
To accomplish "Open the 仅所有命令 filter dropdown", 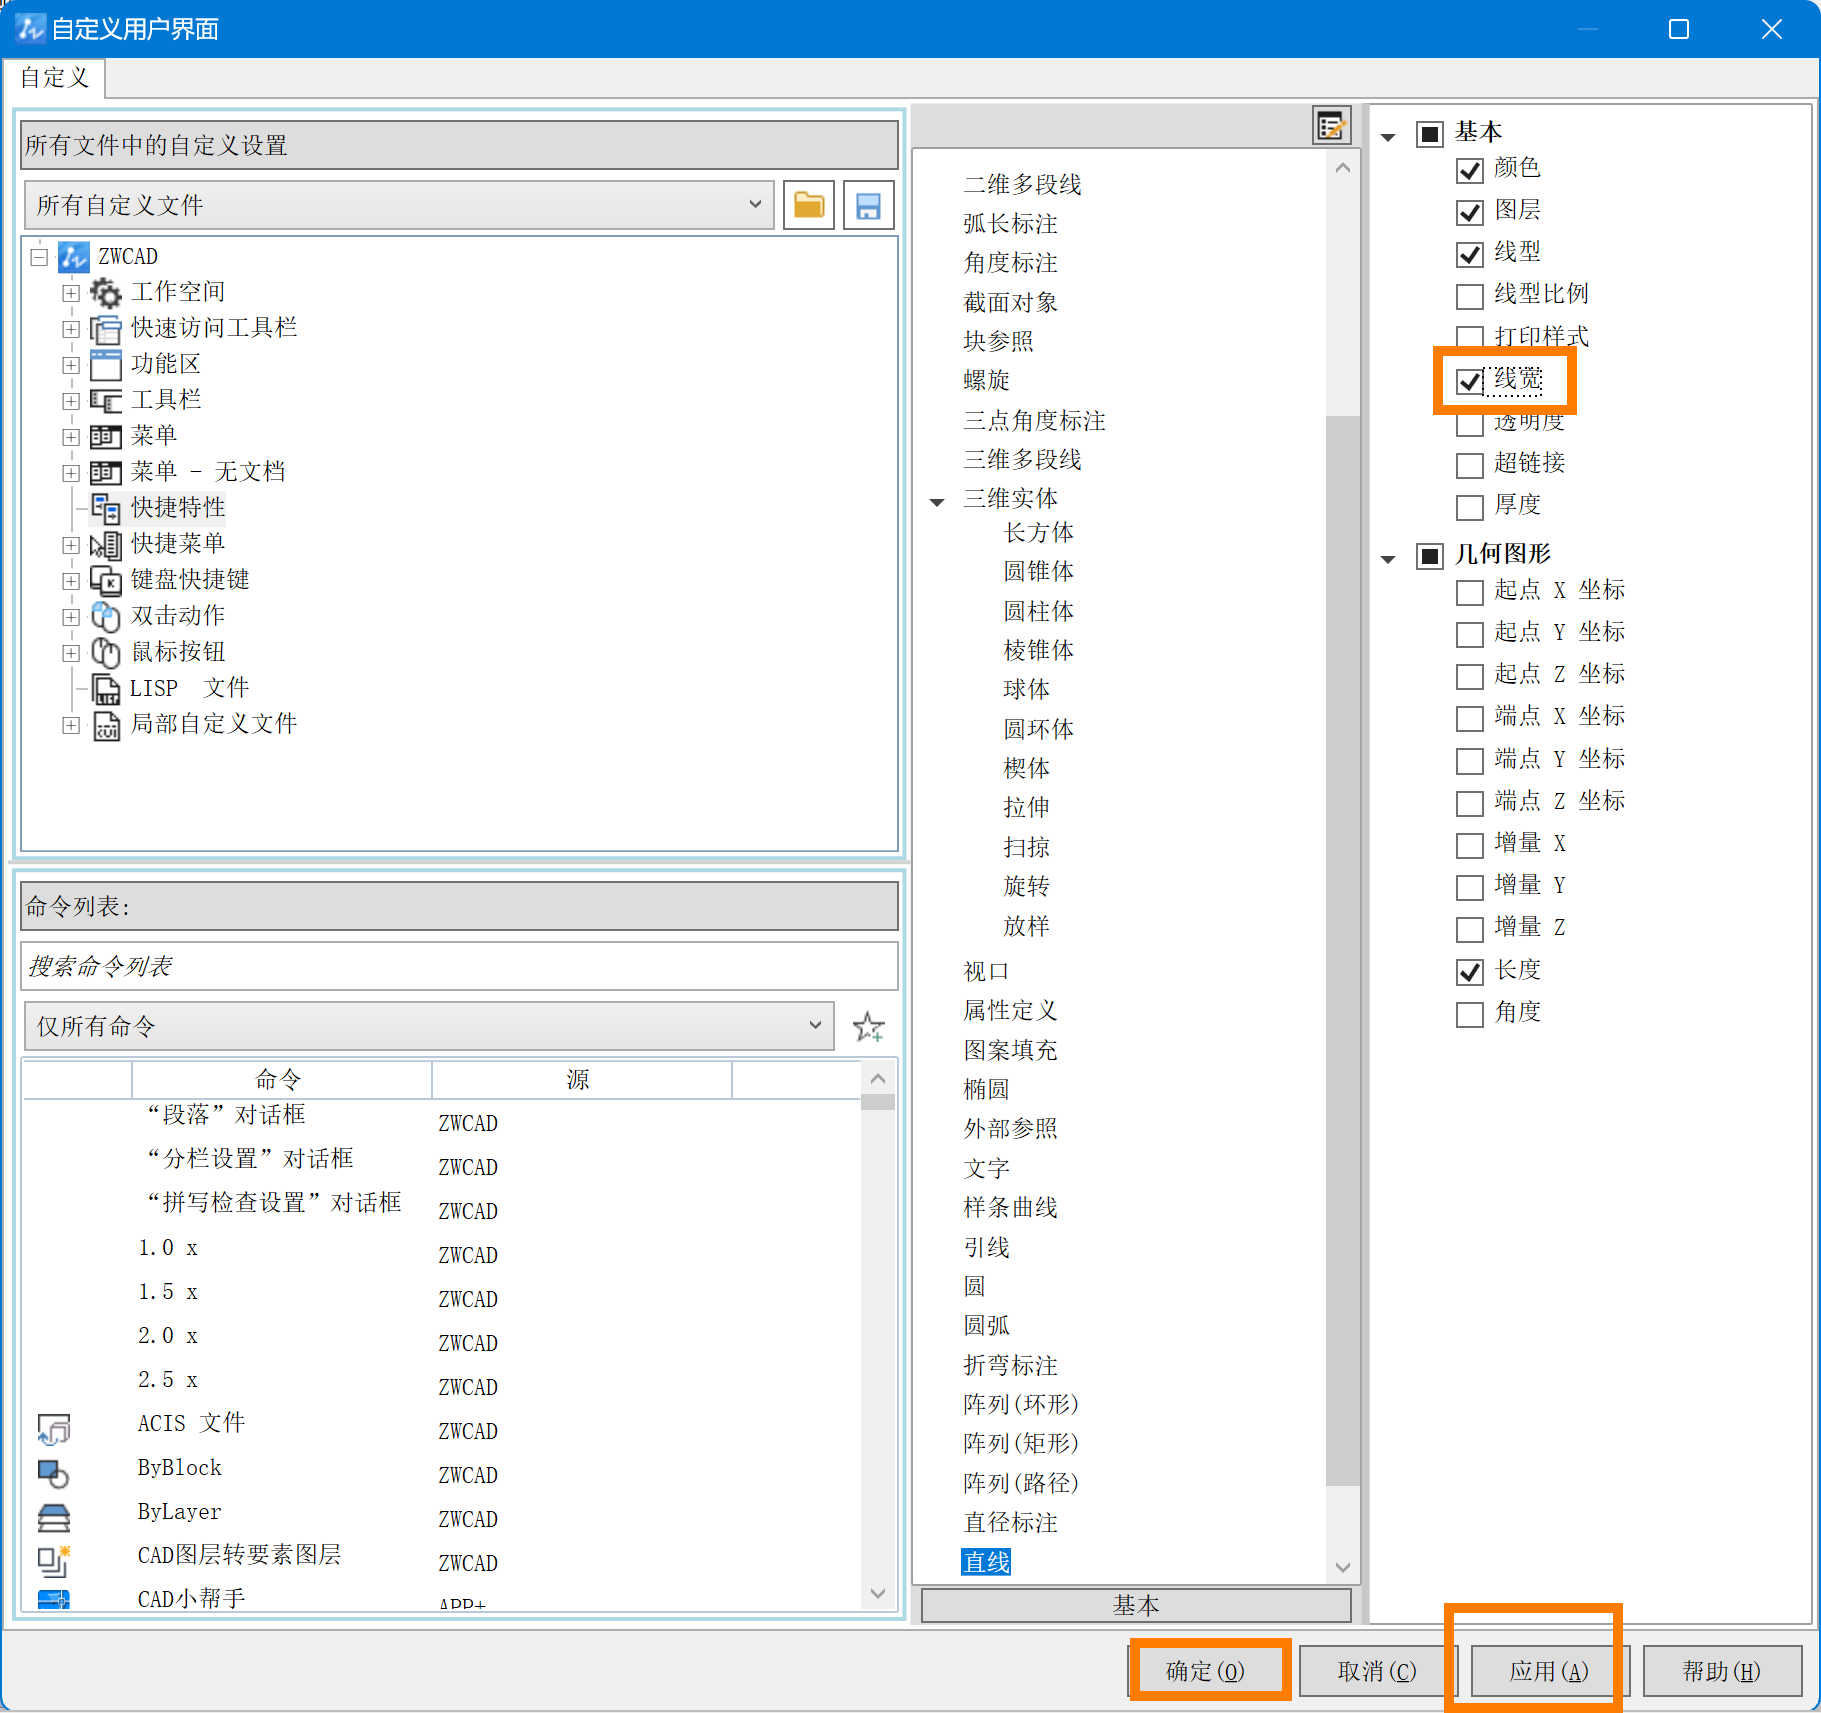I will tap(429, 1027).
